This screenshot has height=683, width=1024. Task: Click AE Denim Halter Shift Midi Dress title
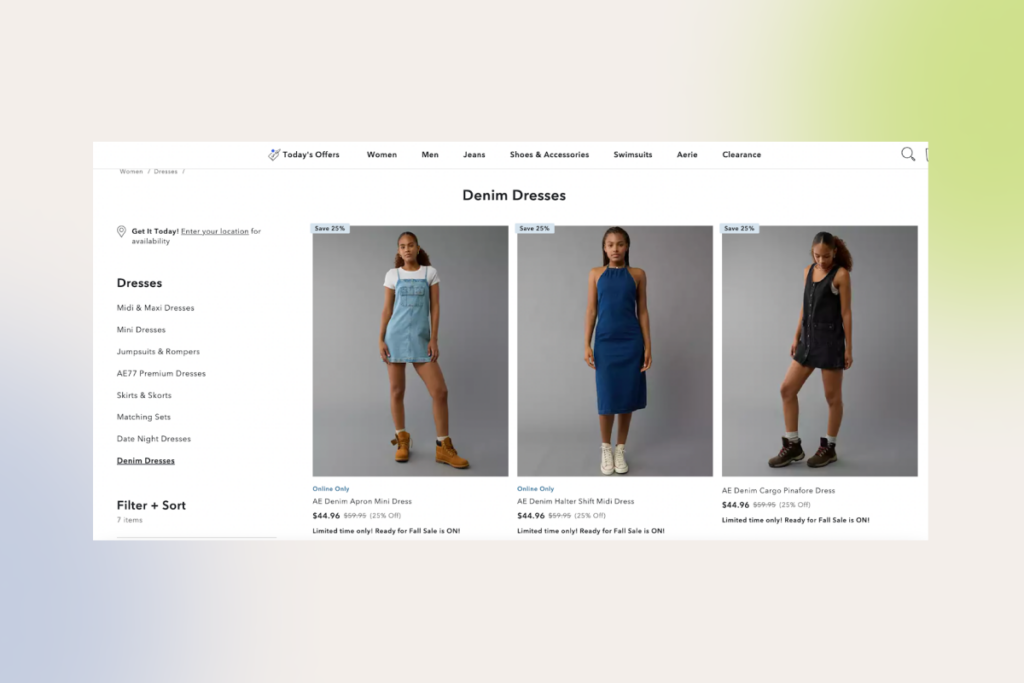575,501
